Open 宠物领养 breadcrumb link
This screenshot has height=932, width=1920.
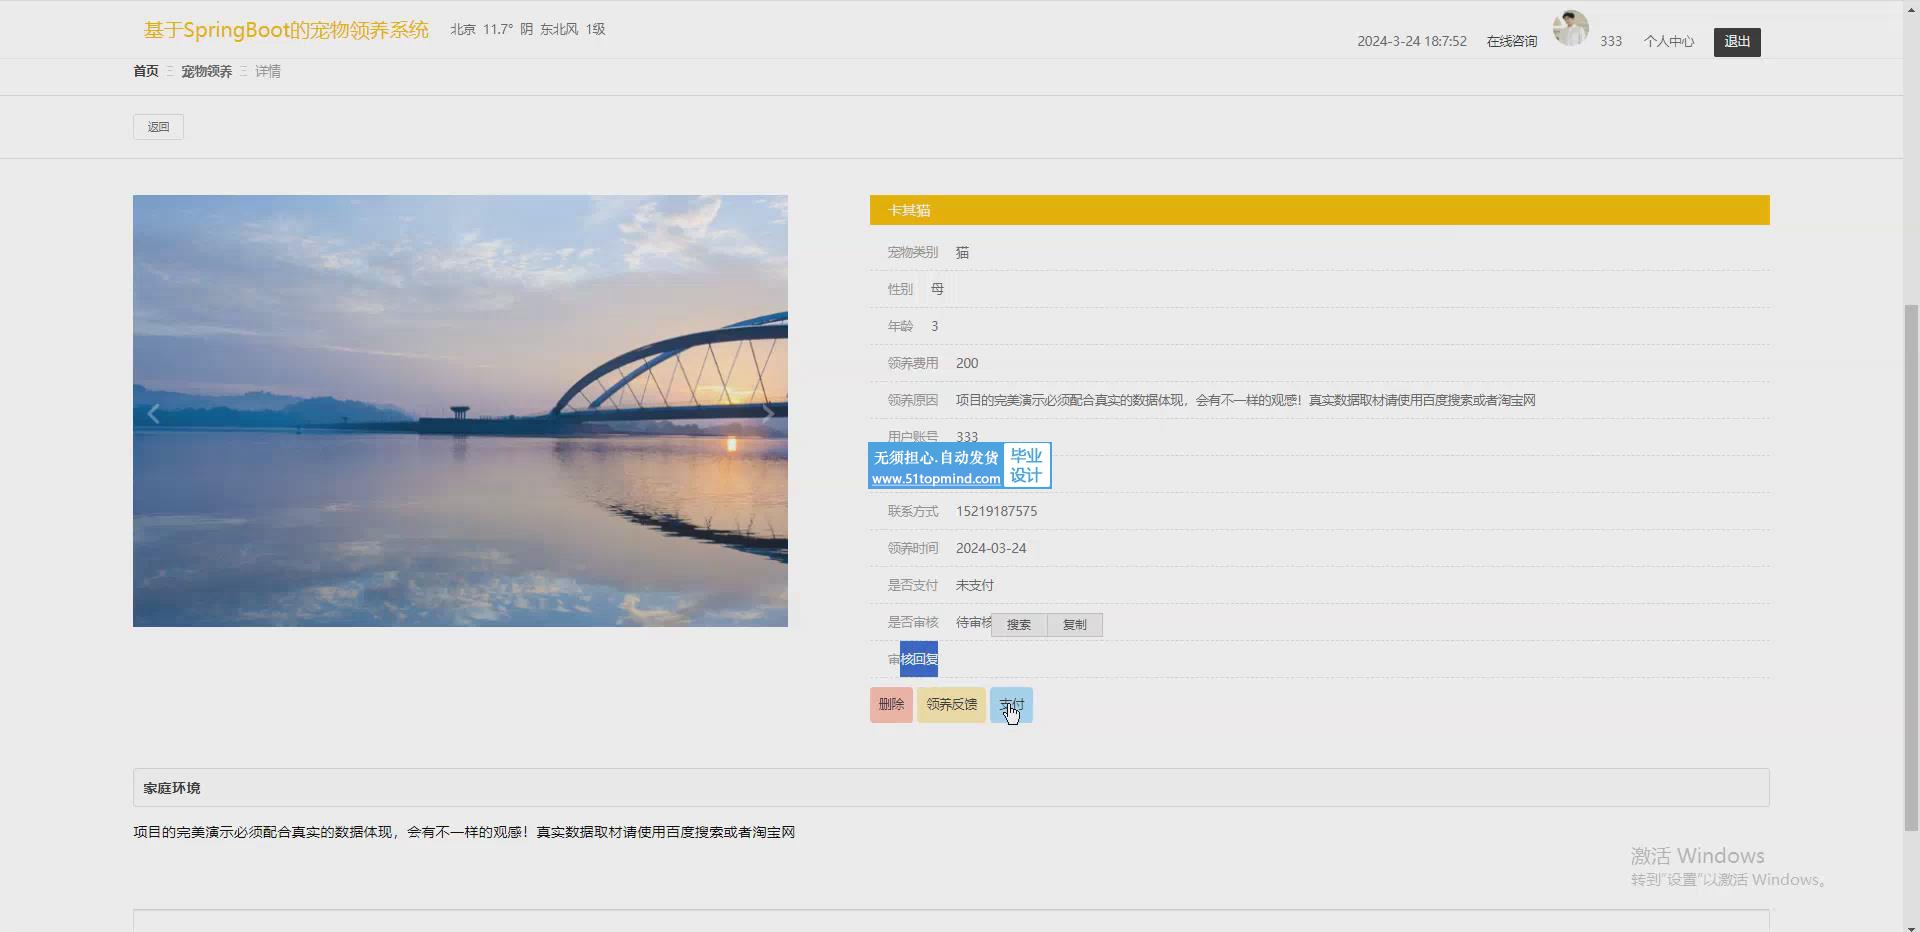(x=206, y=71)
